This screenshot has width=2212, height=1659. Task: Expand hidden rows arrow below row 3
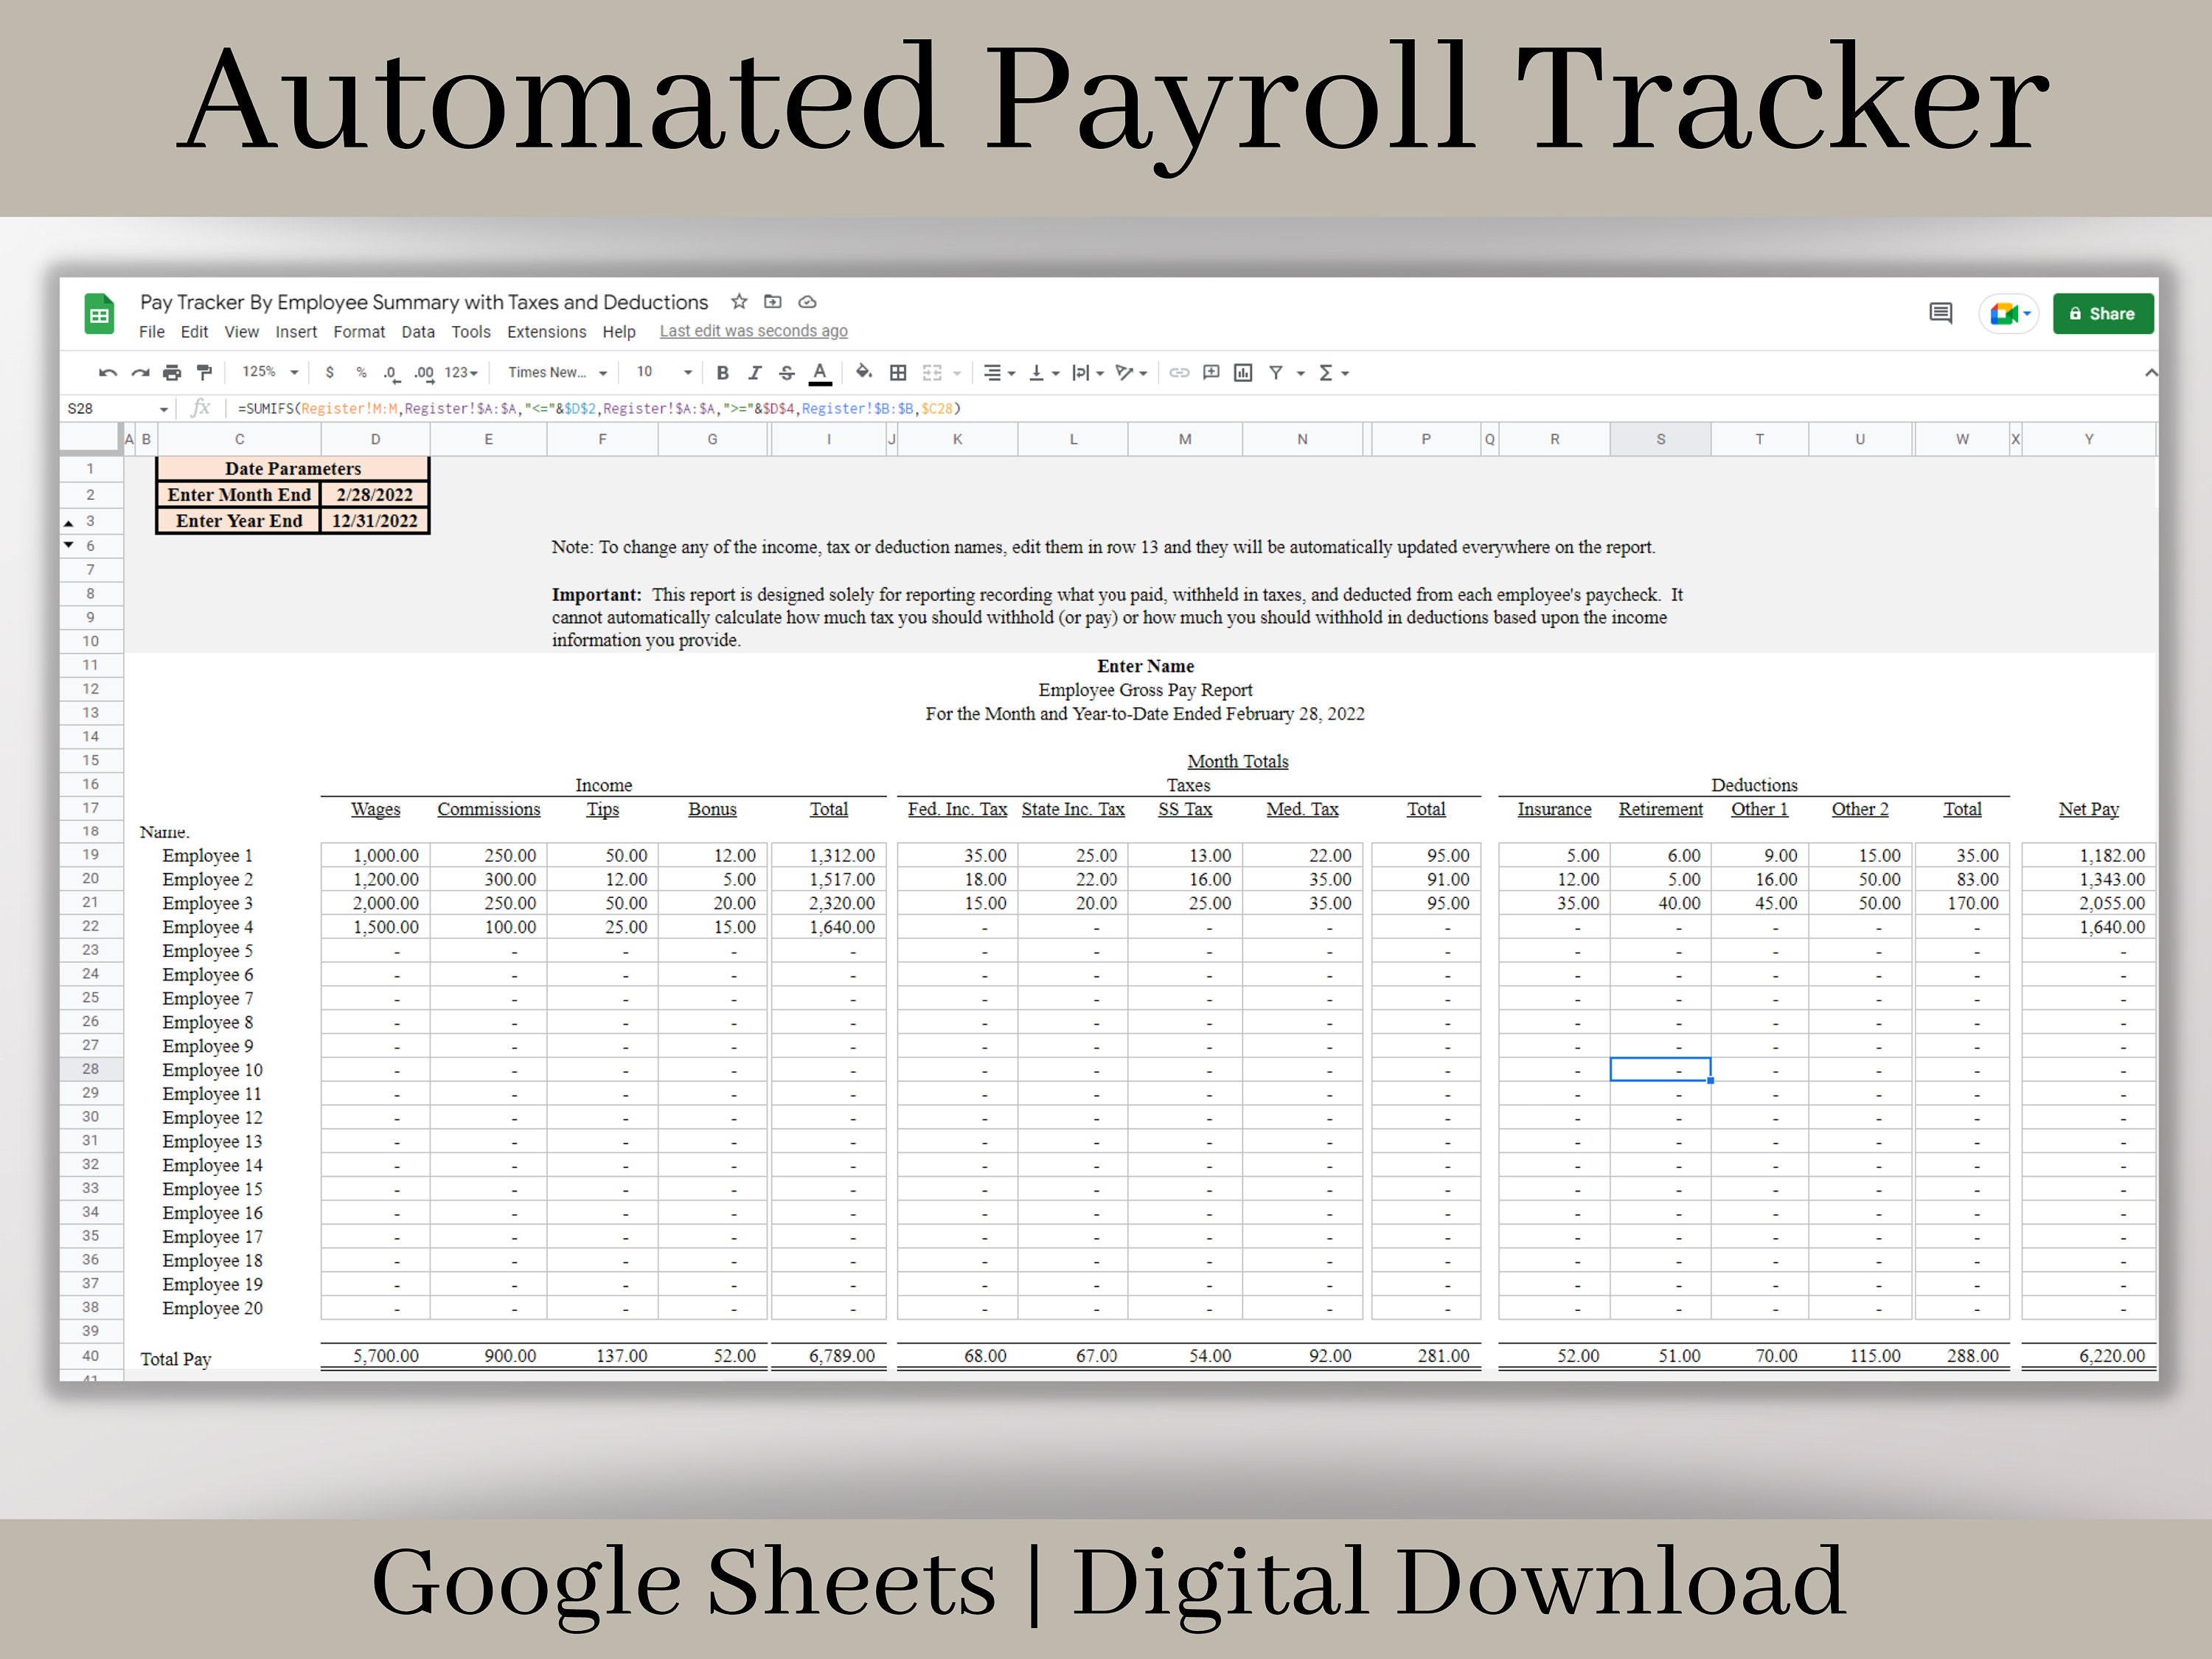[69, 545]
